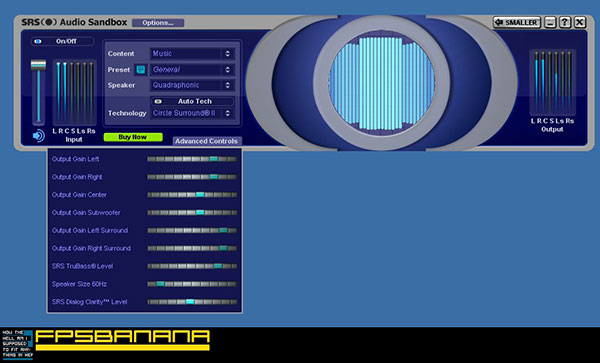Viewport: 600px width, 363px height.
Task: Click the green Buy Now button
Action: tap(133, 137)
